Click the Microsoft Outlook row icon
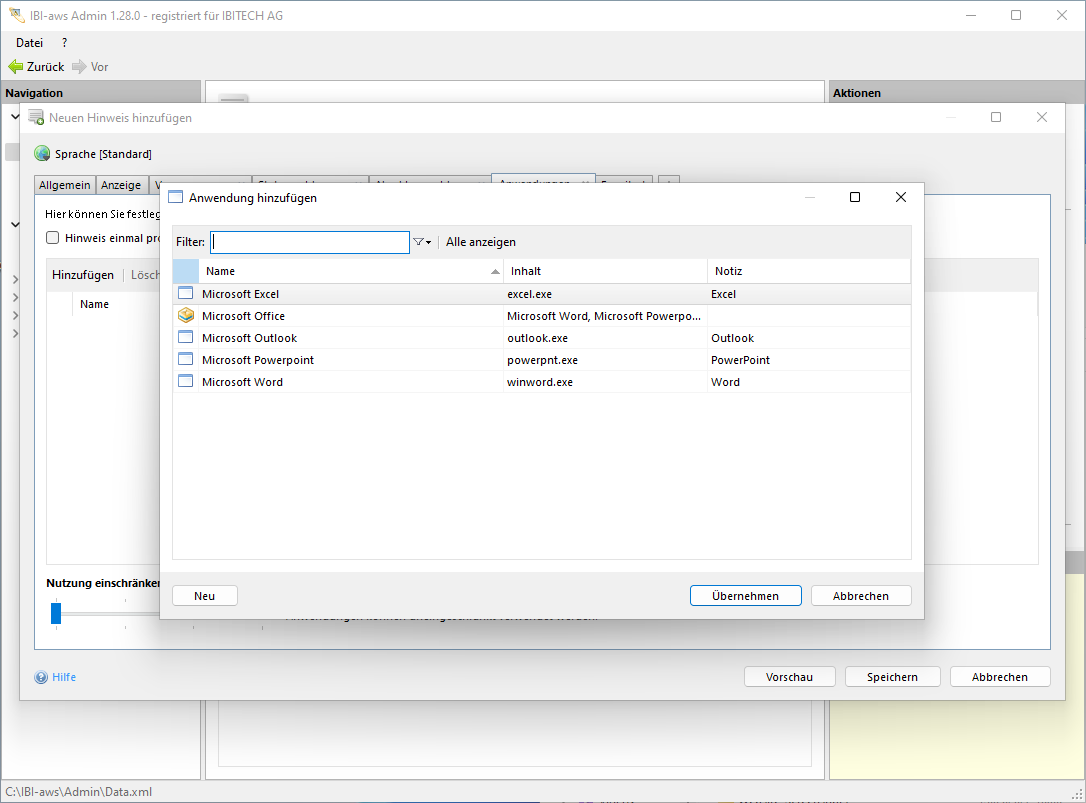The height and width of the screenshot is (803, 1086). point(185,338)
